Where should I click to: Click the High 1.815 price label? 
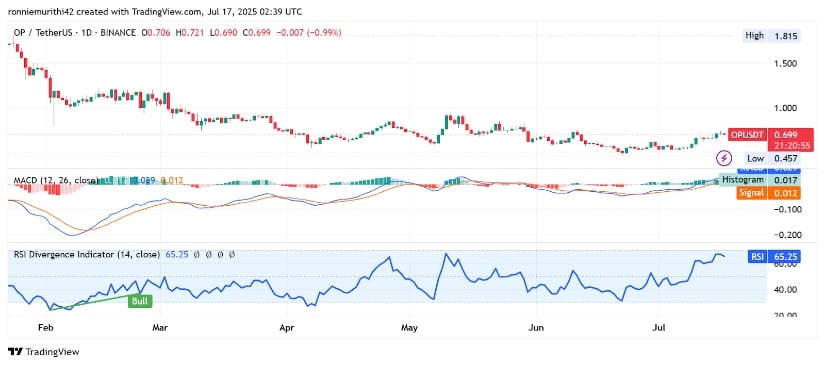pos(771,36)
